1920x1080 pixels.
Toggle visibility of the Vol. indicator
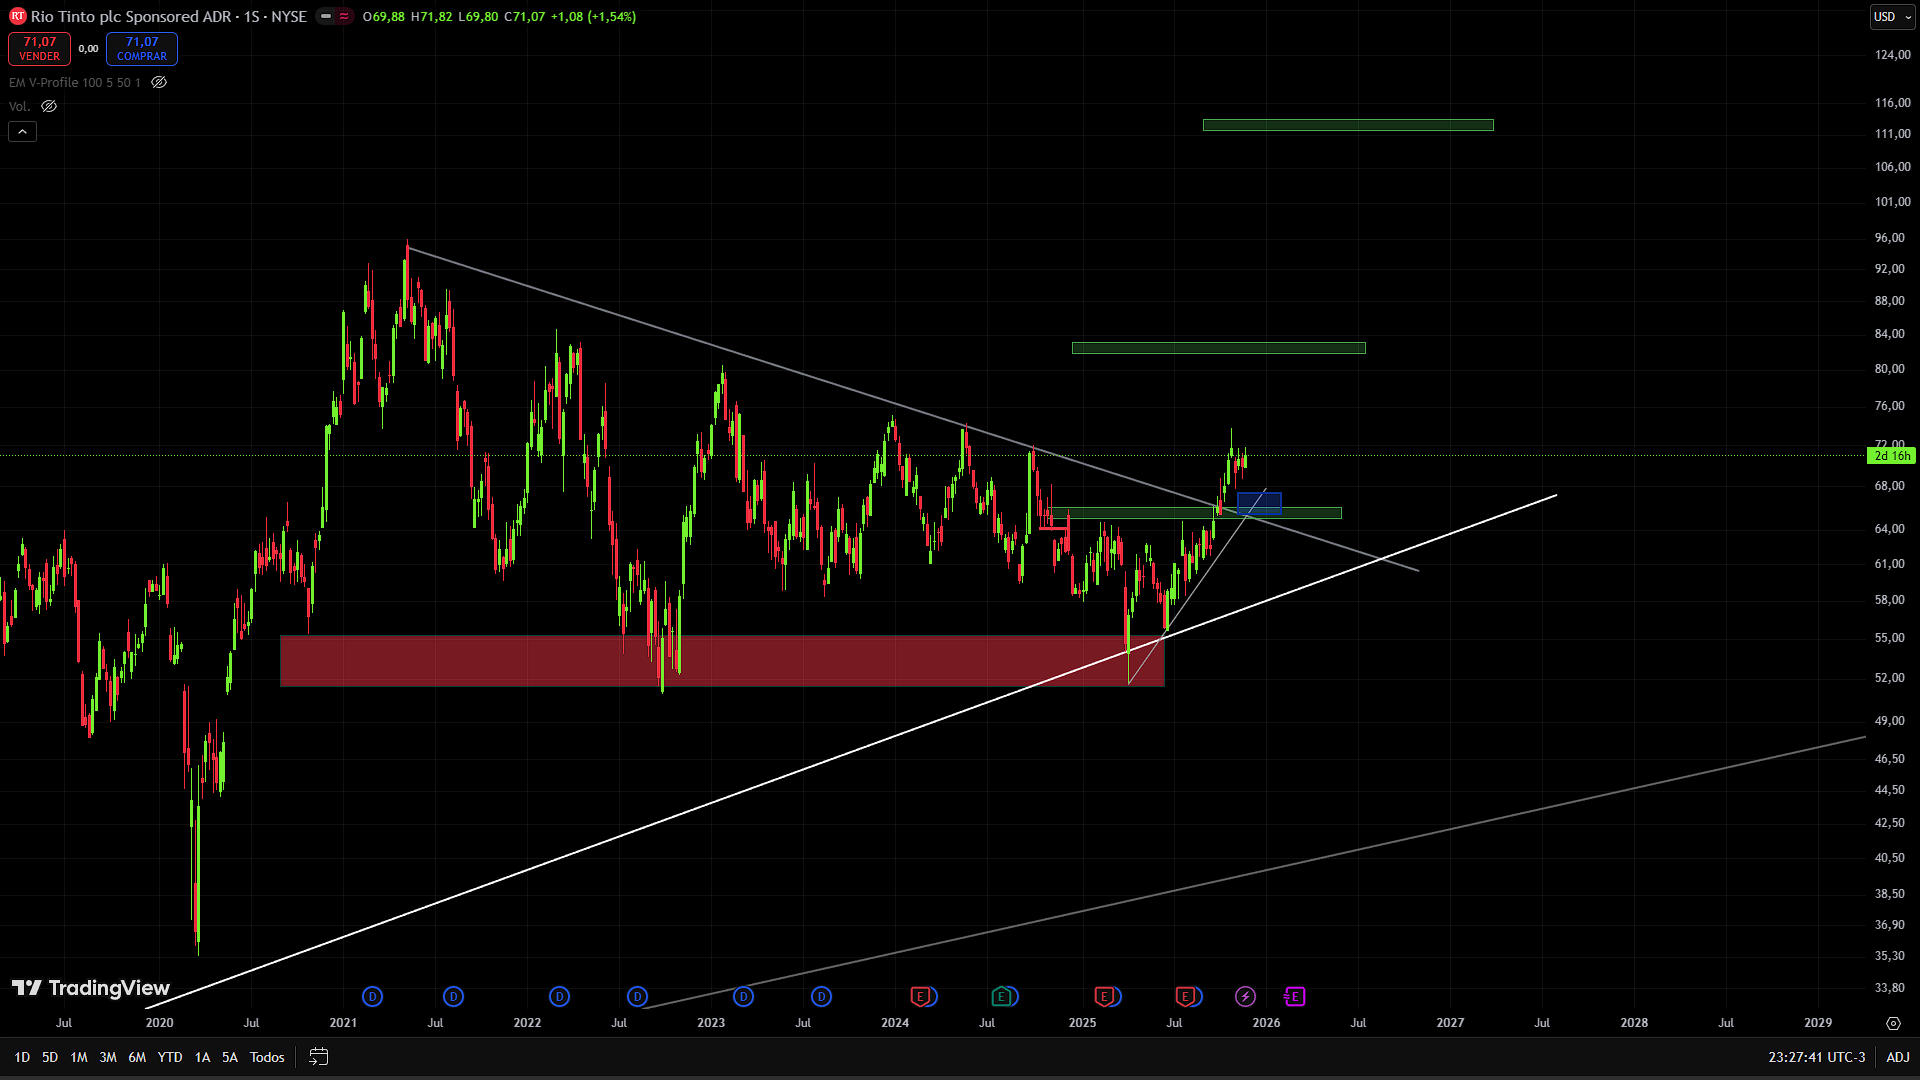[x=49, y=106]
